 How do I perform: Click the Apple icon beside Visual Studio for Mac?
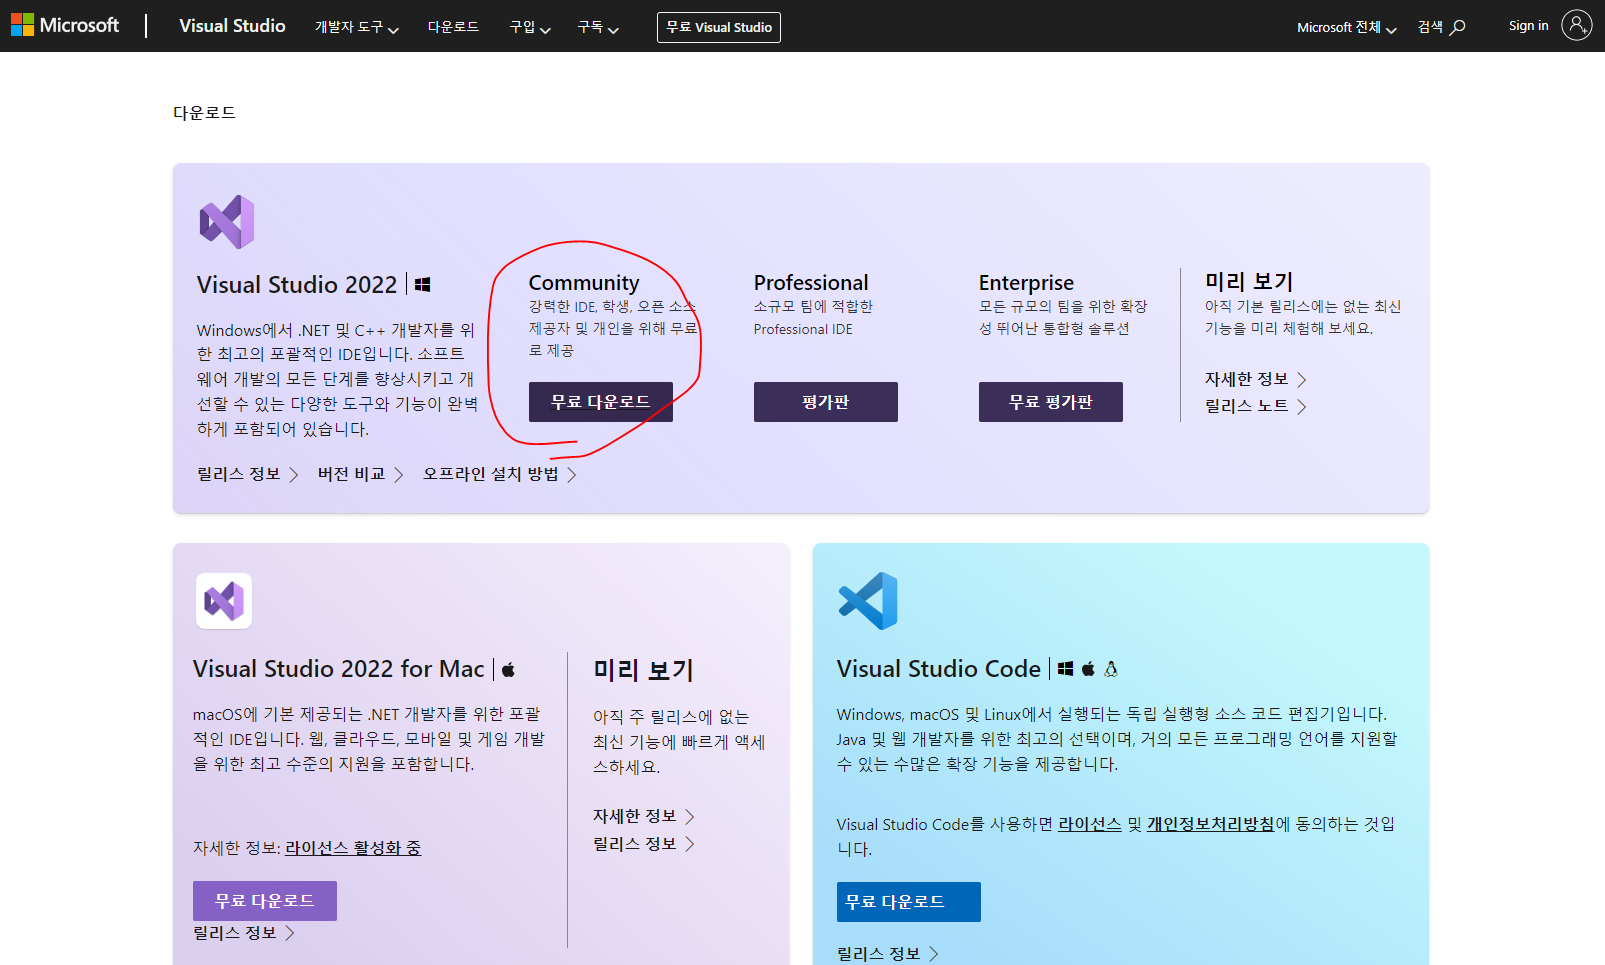click(508, 670)
